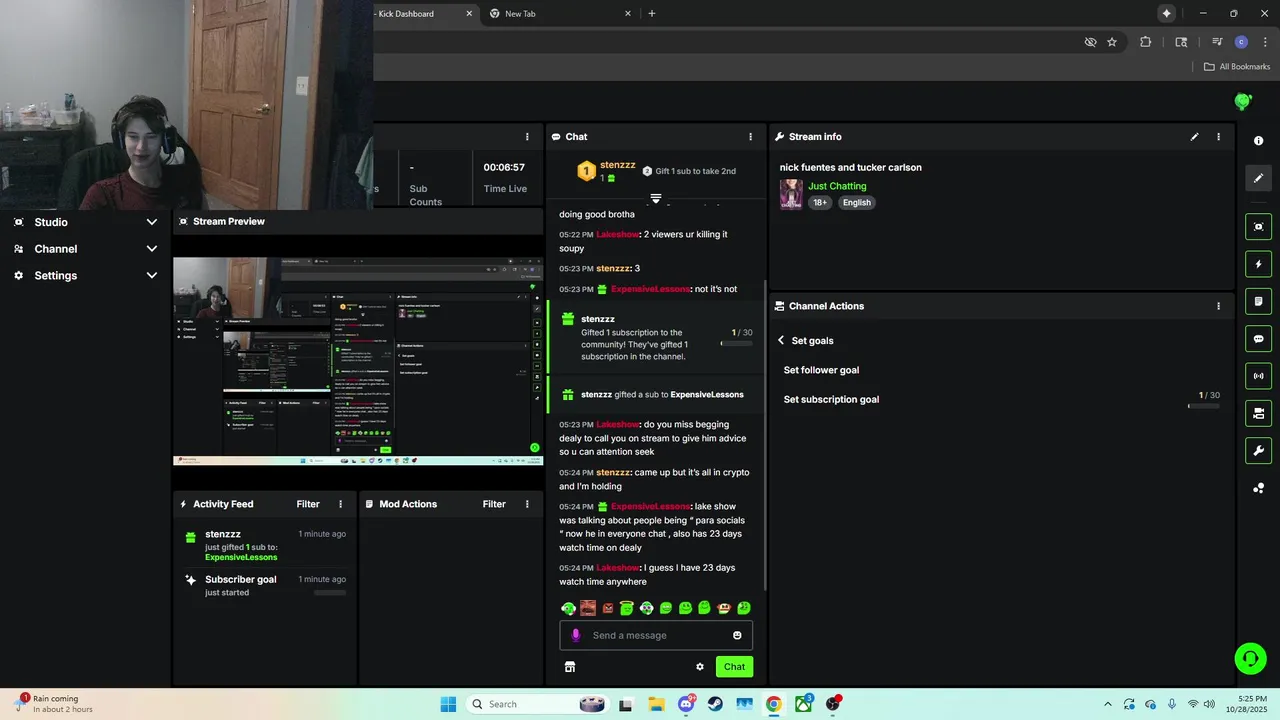
Task: Open the Activity Feed three-dot menu
Action: [x=340, y=504]
